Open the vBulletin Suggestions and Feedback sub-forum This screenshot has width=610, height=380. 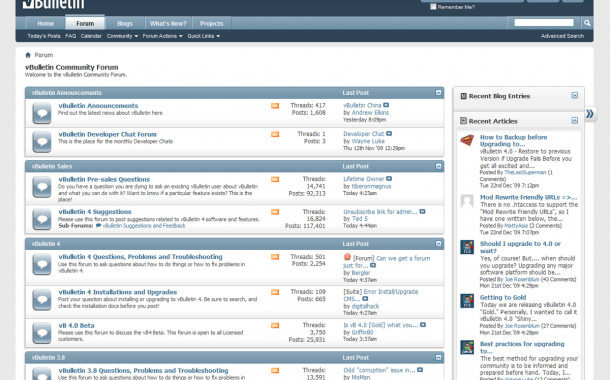pyautogui.click(x=144, y=226)
